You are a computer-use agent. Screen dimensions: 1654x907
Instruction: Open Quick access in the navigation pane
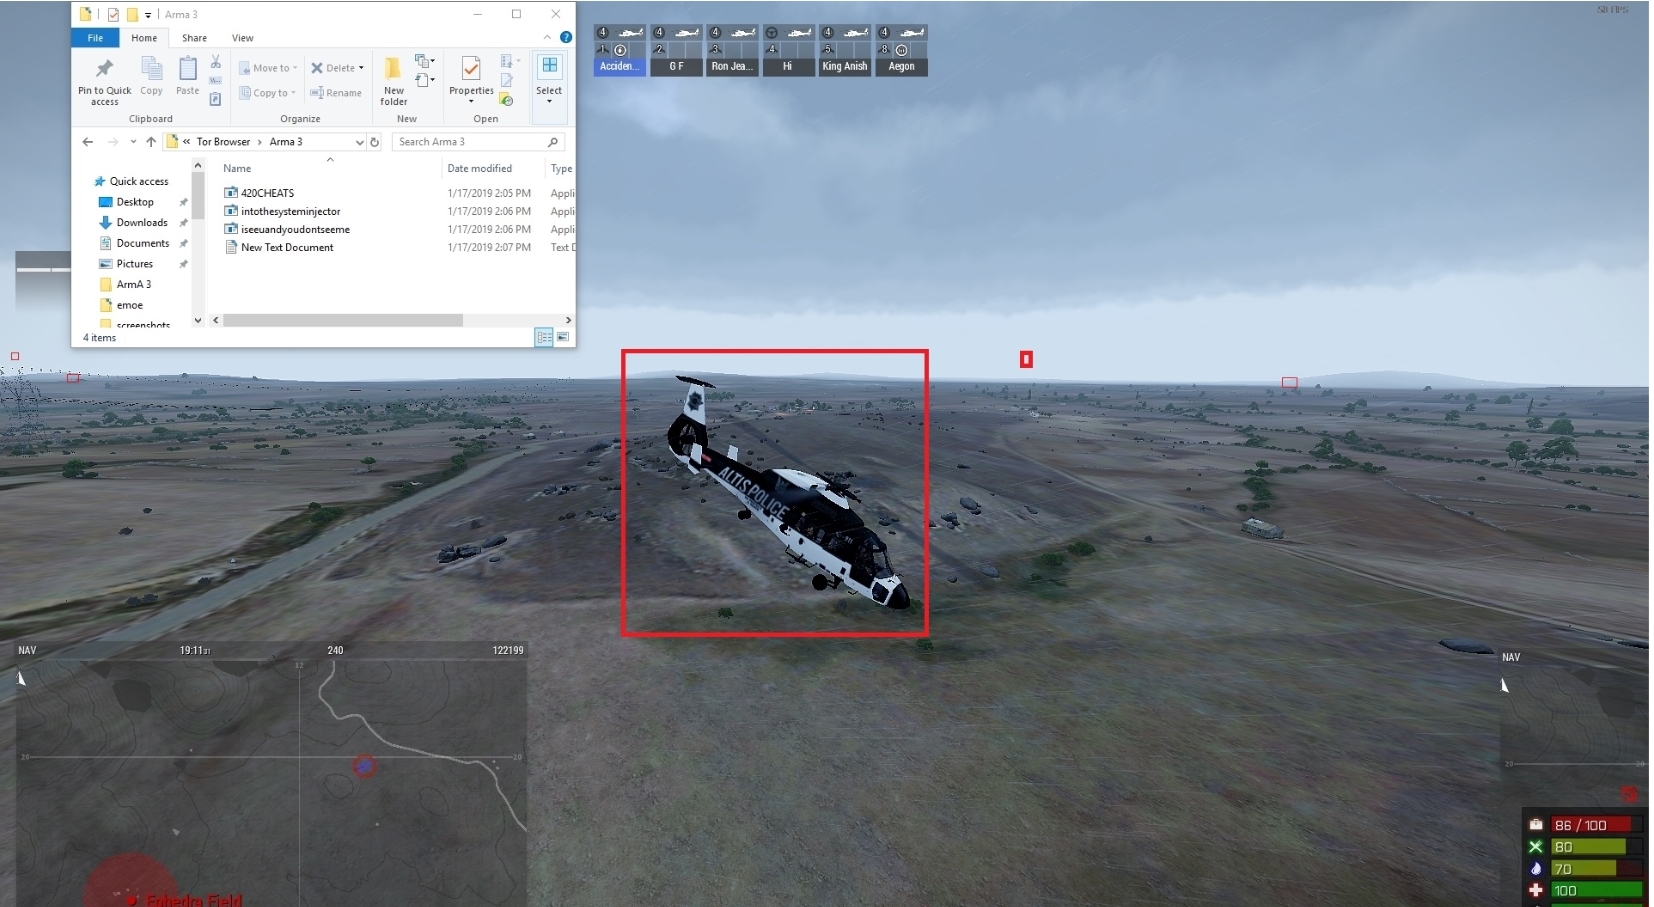pos(139,181)
